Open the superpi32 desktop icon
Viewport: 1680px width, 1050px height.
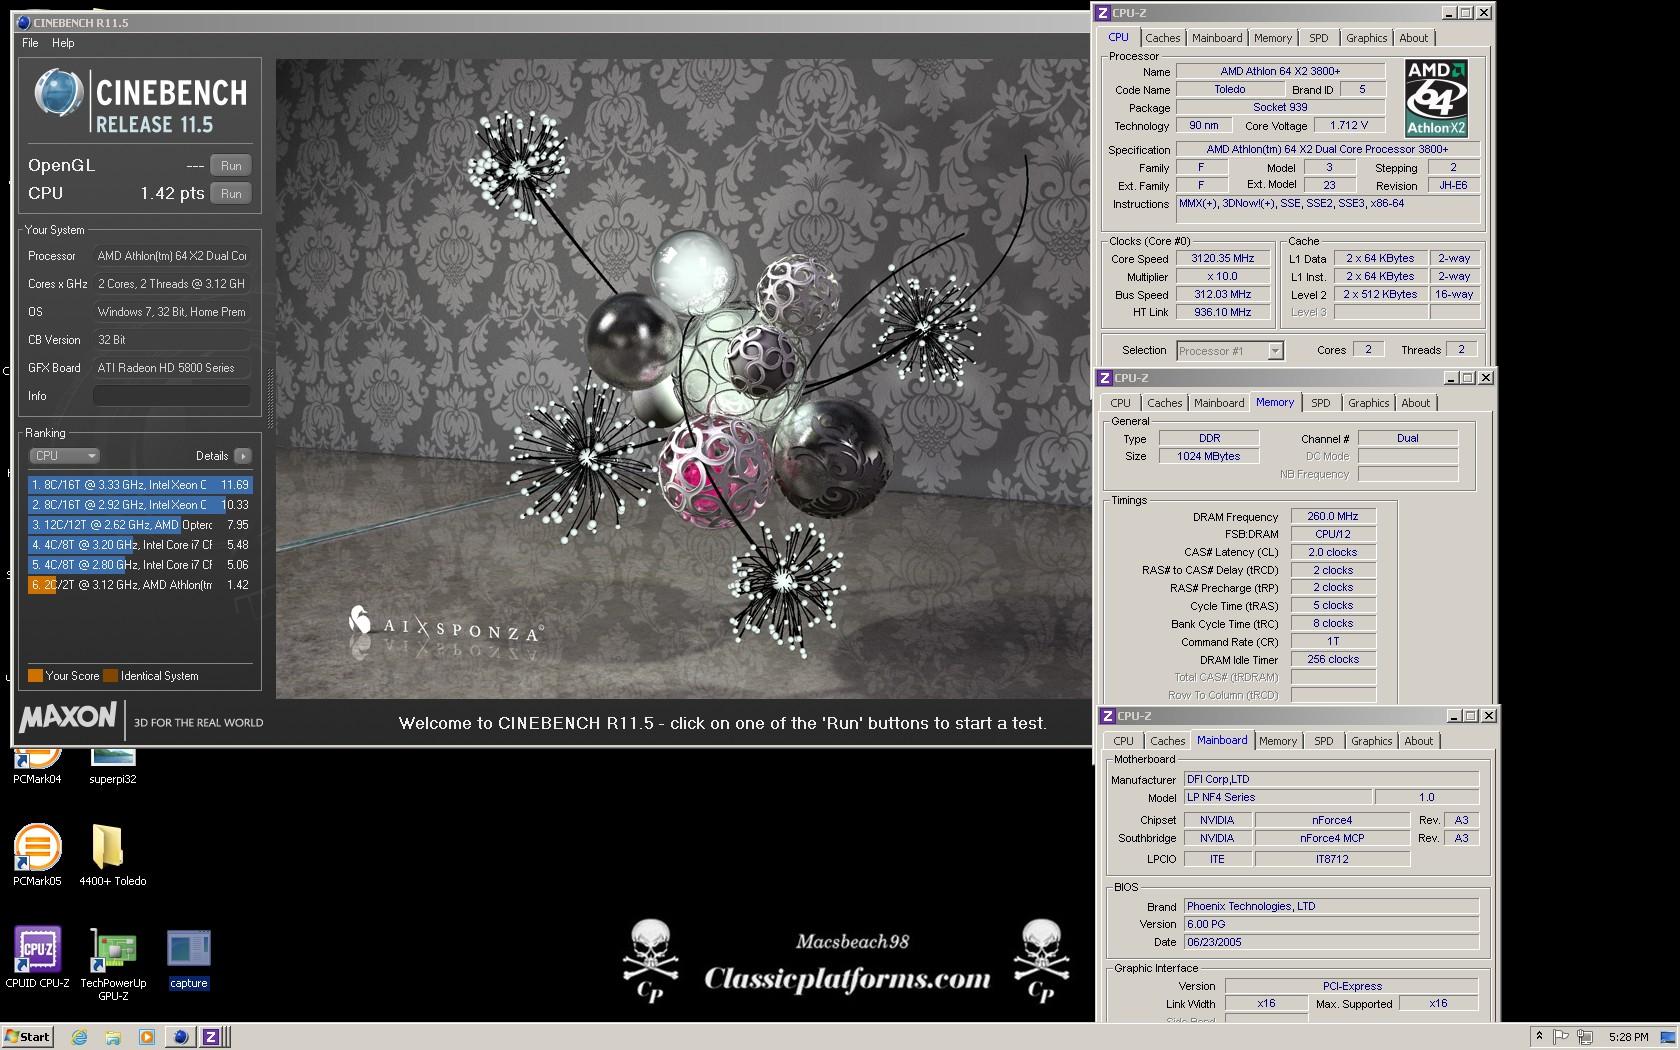(112, 766)
